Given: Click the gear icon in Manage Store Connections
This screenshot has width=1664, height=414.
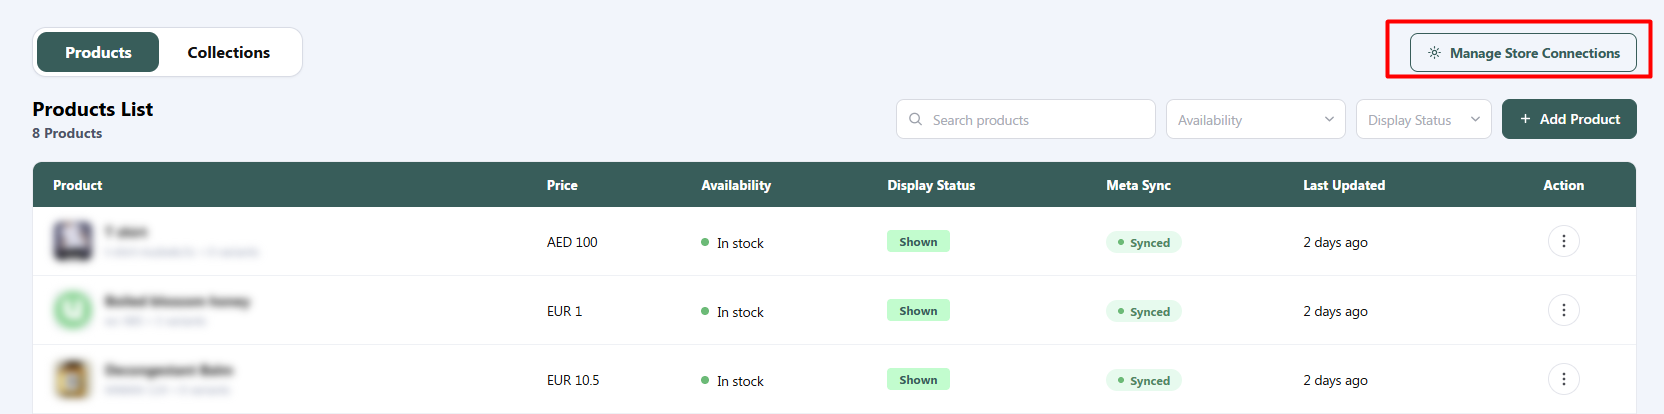Looking at the screenshot, I should (x=1434, y=53).
